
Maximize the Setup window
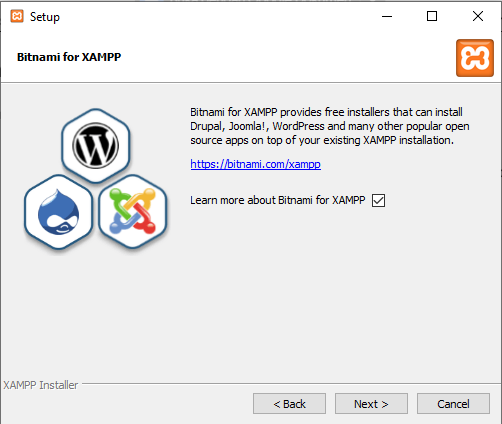tap(432, 16)
